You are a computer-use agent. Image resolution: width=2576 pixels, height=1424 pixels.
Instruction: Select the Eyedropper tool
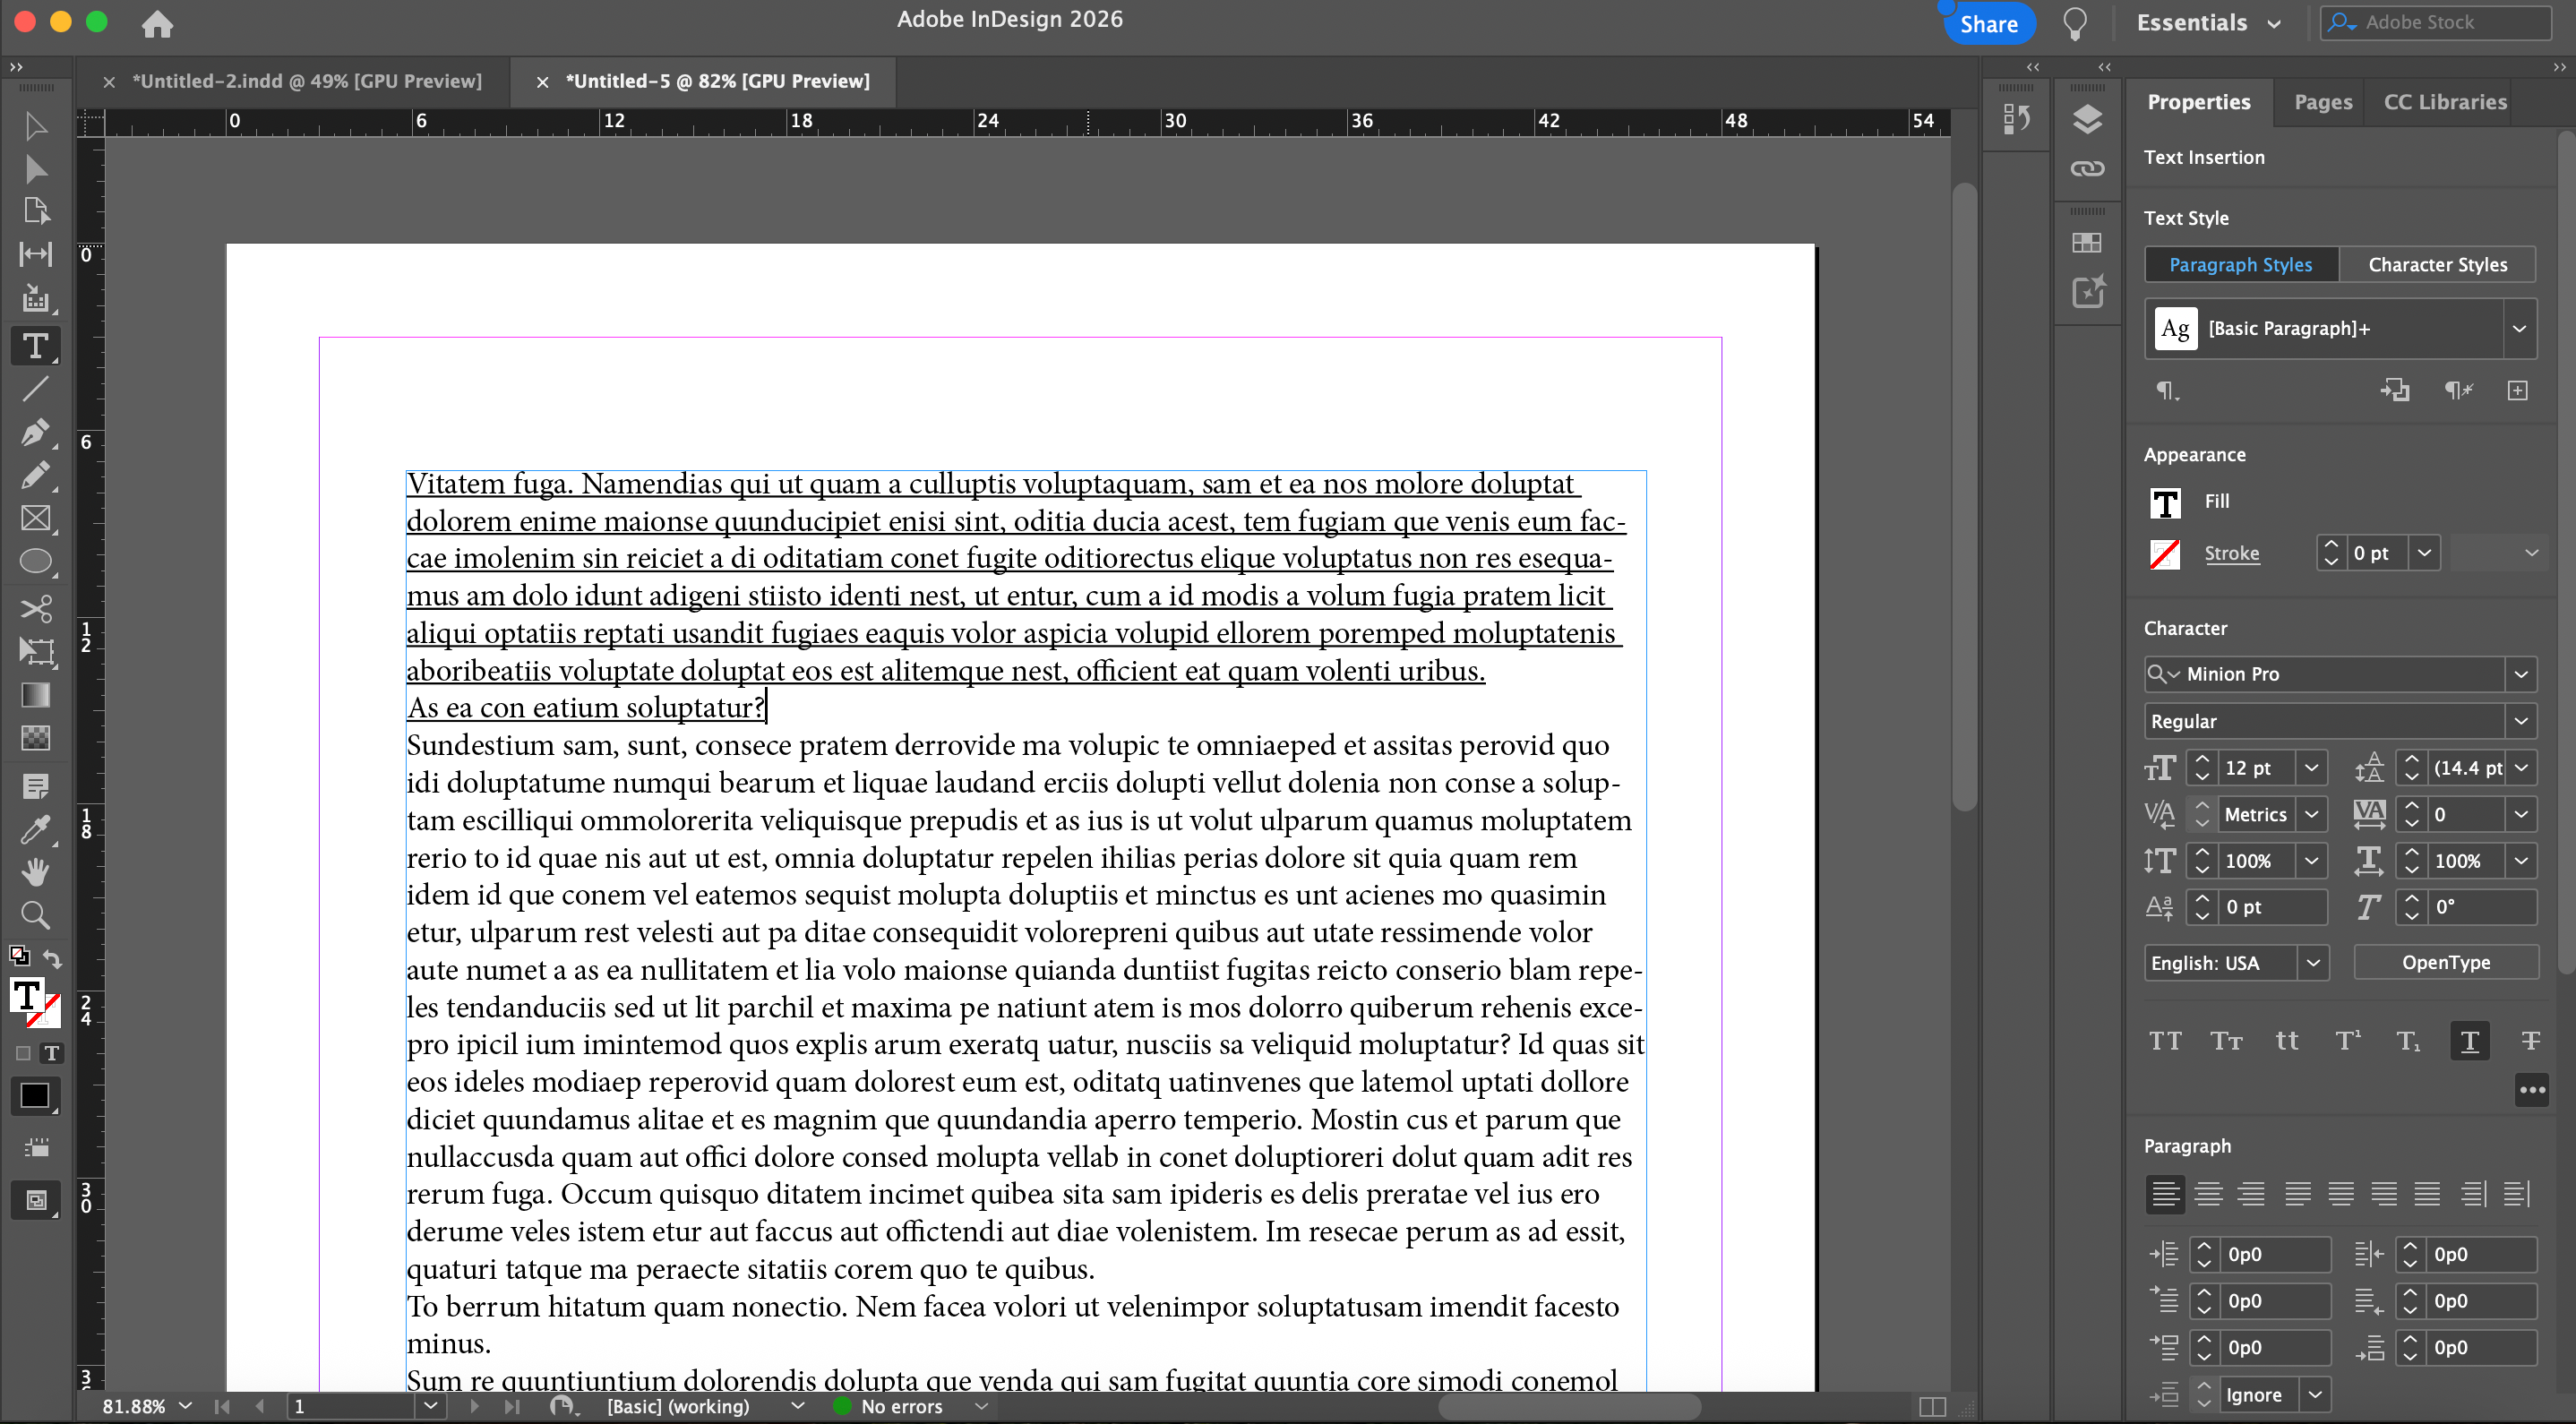coord(36,829)
